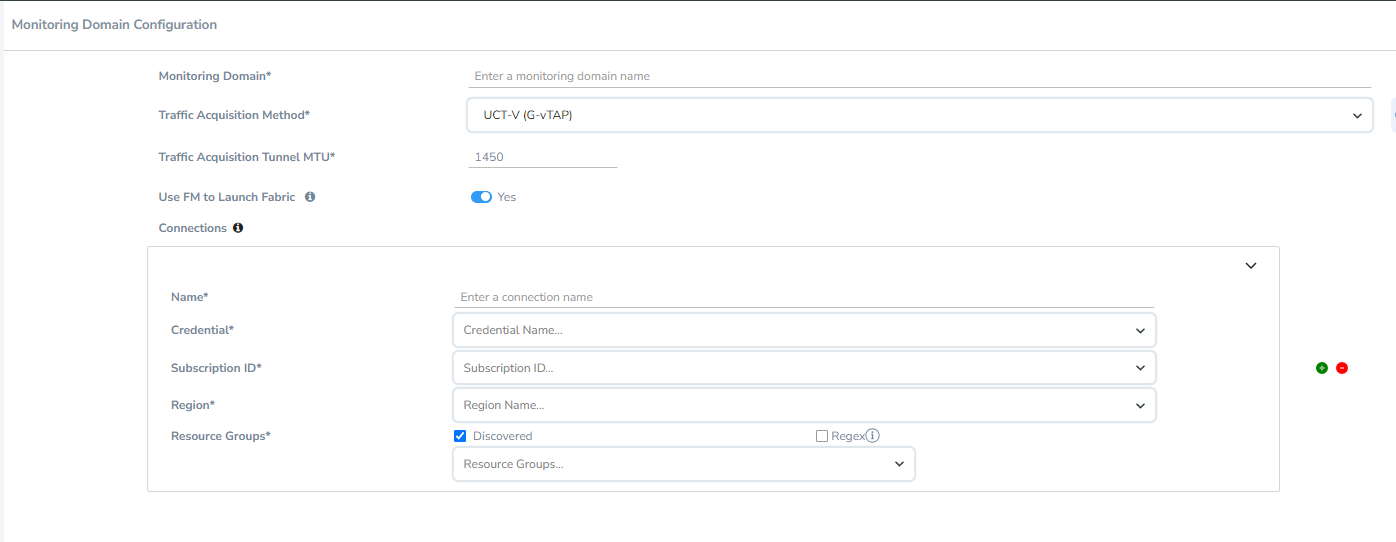Remove the connection with the red minus icon
1396x542 pixels.
point(1342,368)
